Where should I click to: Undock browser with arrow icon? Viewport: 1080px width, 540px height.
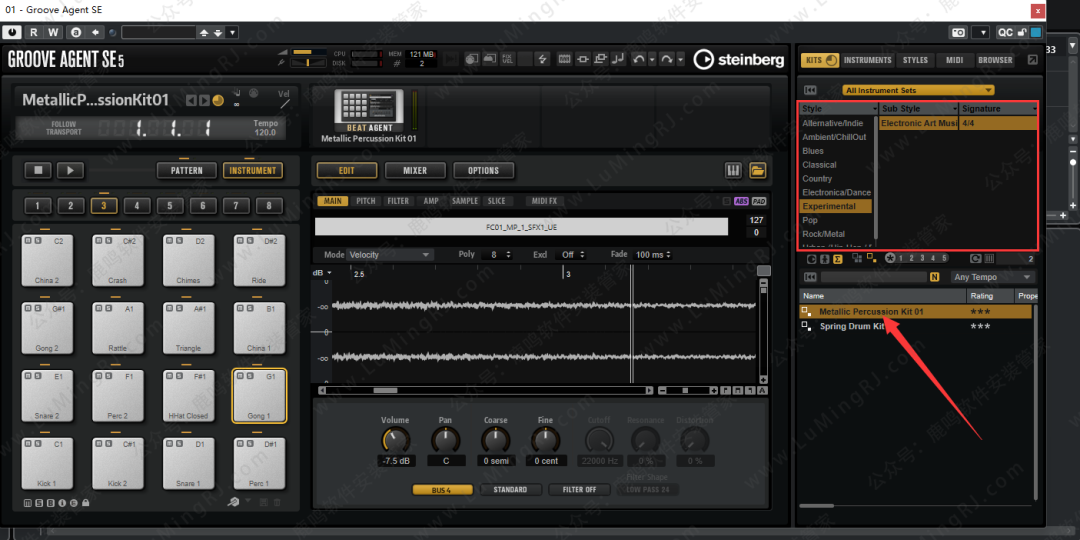(1032, 60)
